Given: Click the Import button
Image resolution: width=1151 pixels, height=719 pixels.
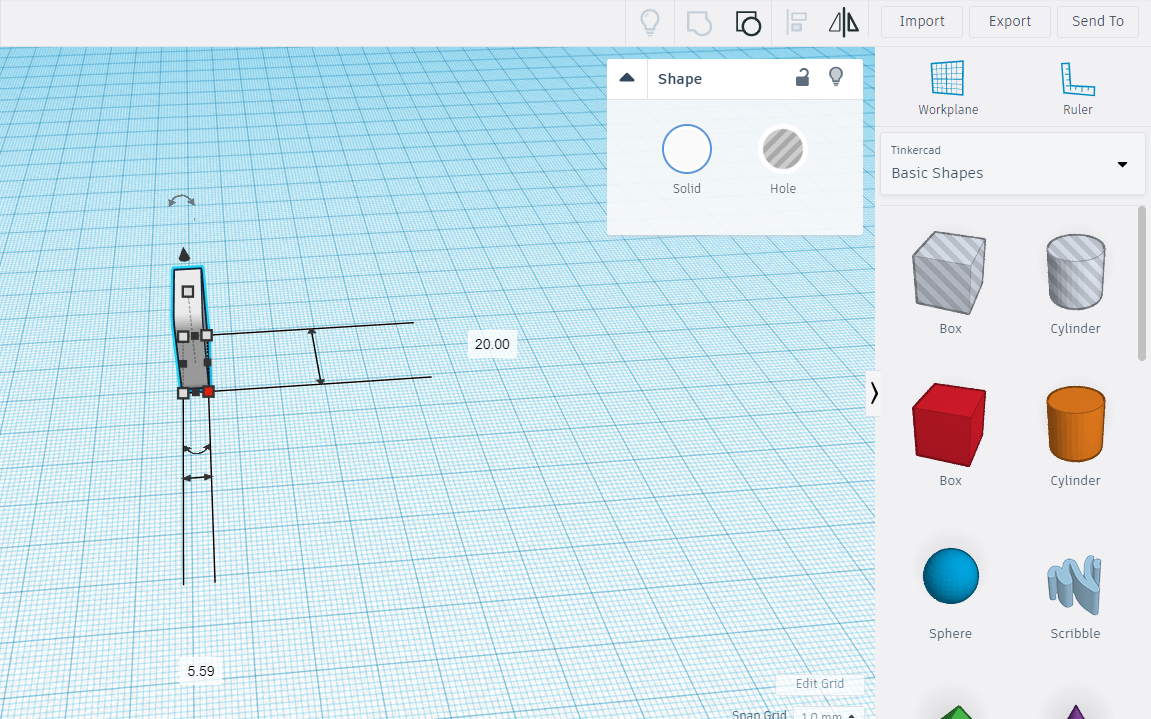Looking at the screenshot, I should (922, 21).
